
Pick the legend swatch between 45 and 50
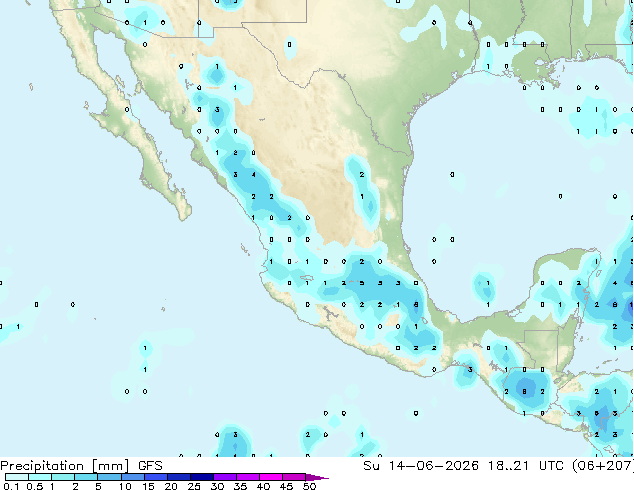294,477
